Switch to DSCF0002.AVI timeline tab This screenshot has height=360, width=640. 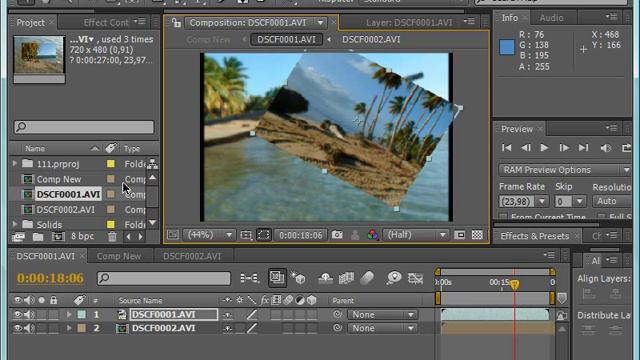point(192,256)
